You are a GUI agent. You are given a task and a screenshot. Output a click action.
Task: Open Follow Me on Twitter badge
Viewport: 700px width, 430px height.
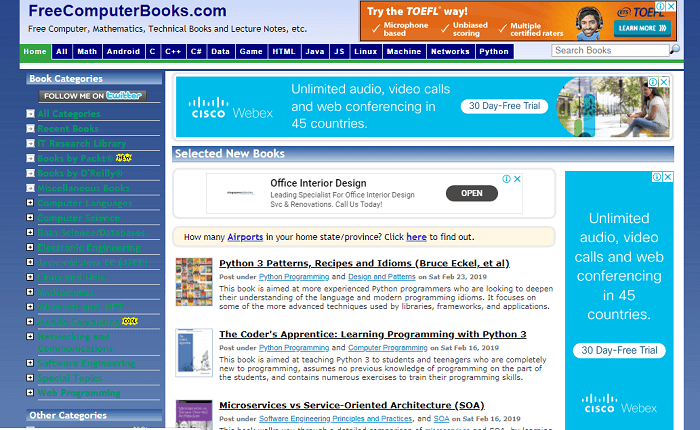[92, 96]
